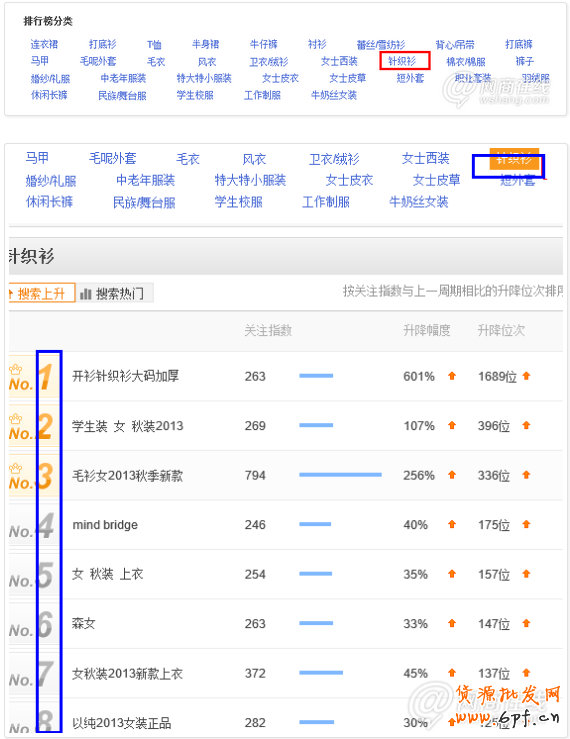
Task: Open 风衣 in the lower category list
Action: tap(254, 159)
